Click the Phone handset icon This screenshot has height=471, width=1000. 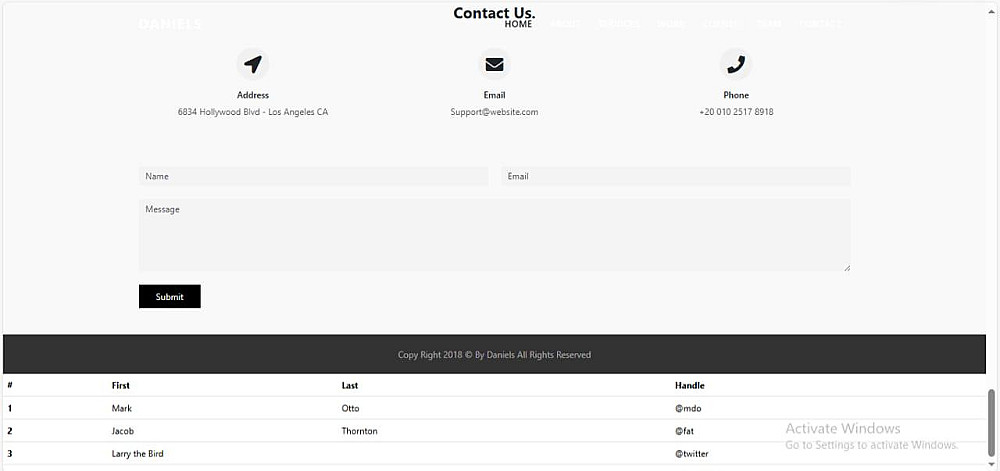click(736, 64)
